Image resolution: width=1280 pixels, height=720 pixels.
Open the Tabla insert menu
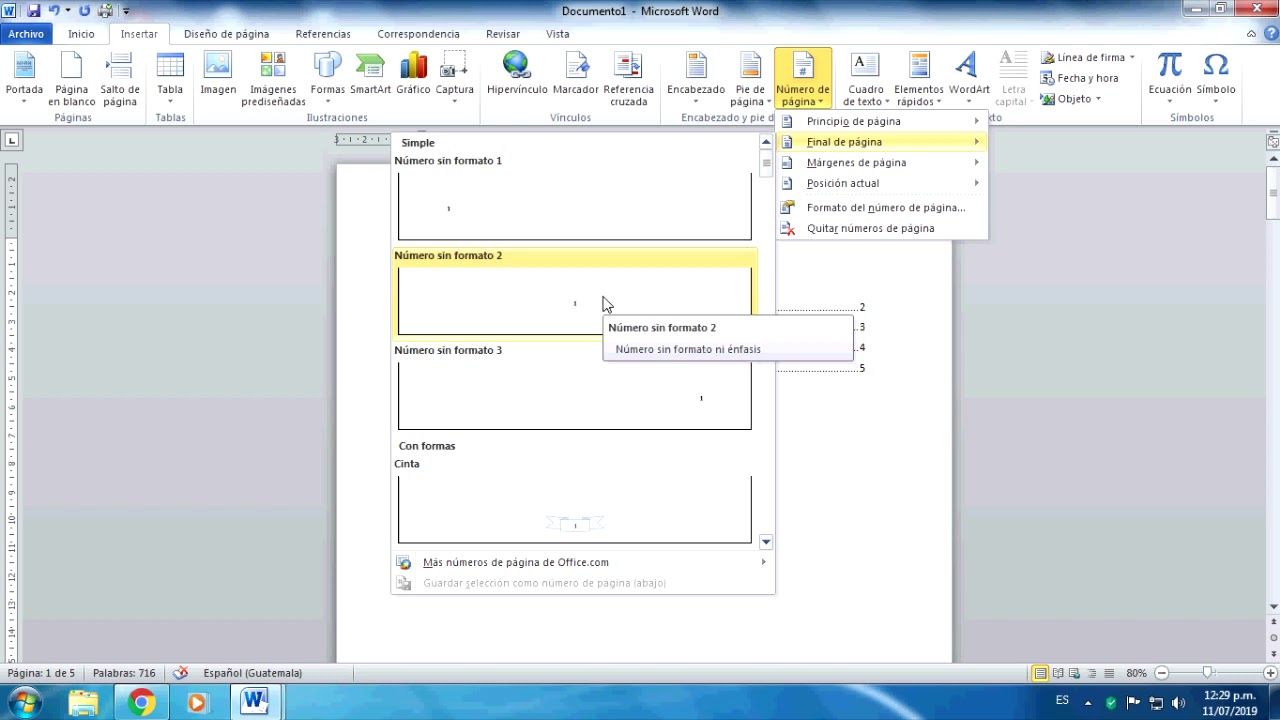pos(170,79)
